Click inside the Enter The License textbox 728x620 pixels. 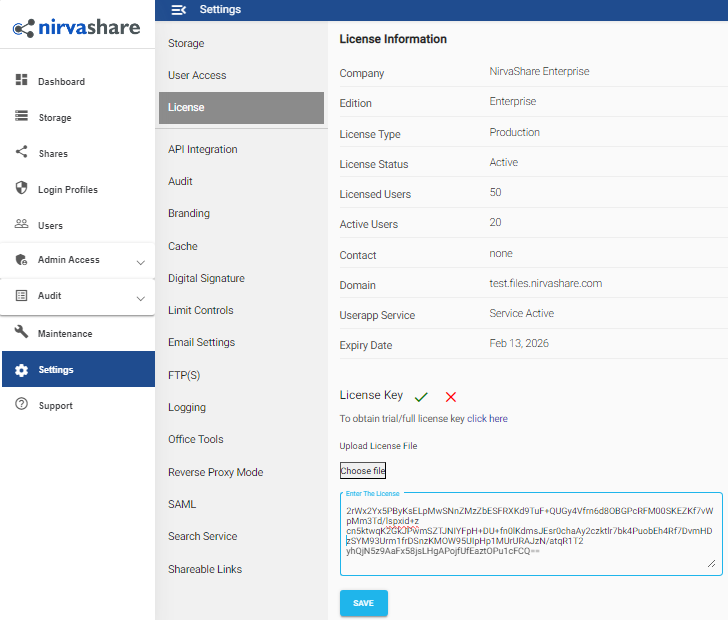tap(527, 535)
